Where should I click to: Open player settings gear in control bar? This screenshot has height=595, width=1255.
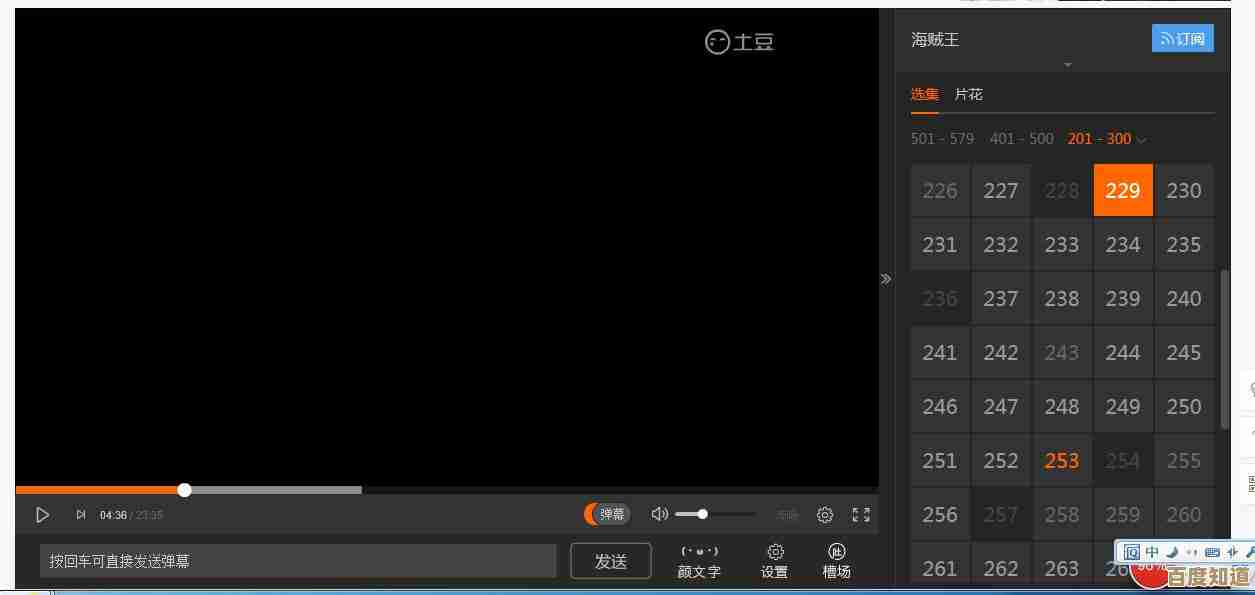[x=825, y=515]
